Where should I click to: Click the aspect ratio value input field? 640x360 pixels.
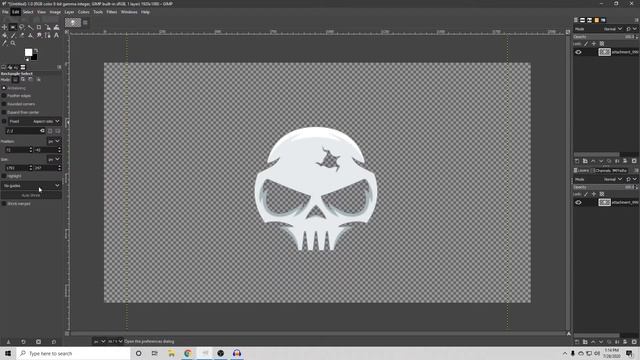[x=24, y=131]
